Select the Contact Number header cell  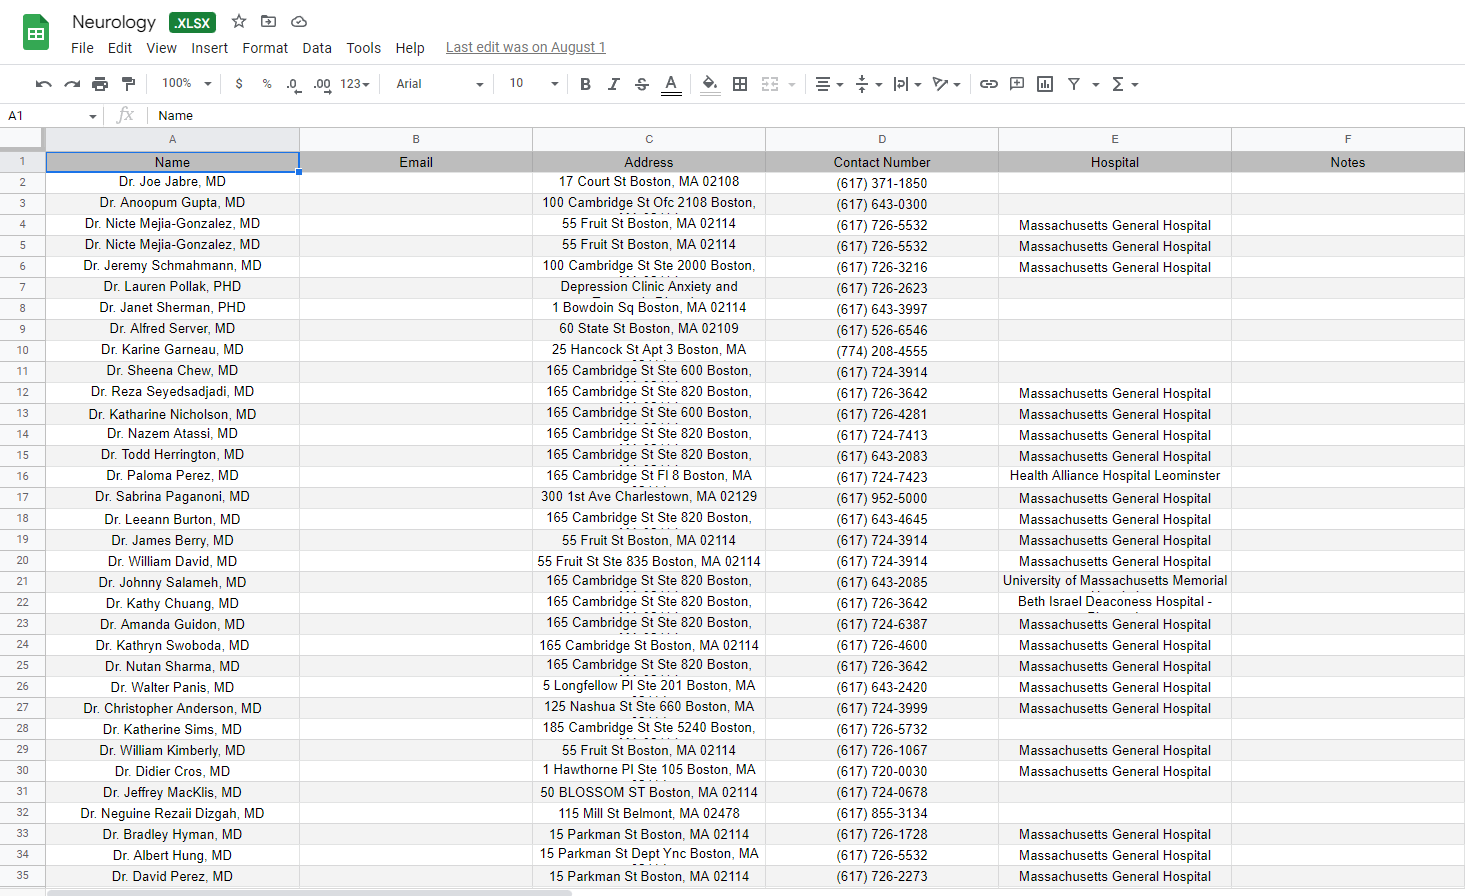[x=882, y=162]
